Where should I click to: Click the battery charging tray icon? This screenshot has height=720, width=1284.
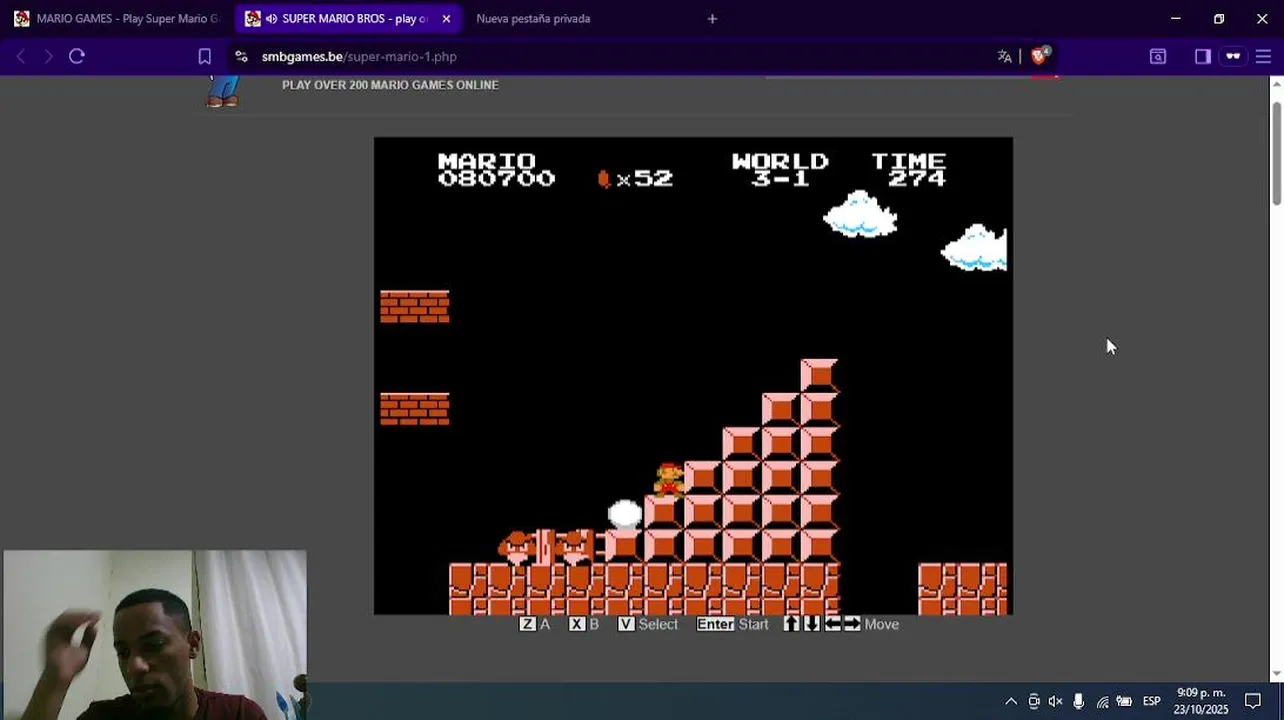coord(1124,701)
